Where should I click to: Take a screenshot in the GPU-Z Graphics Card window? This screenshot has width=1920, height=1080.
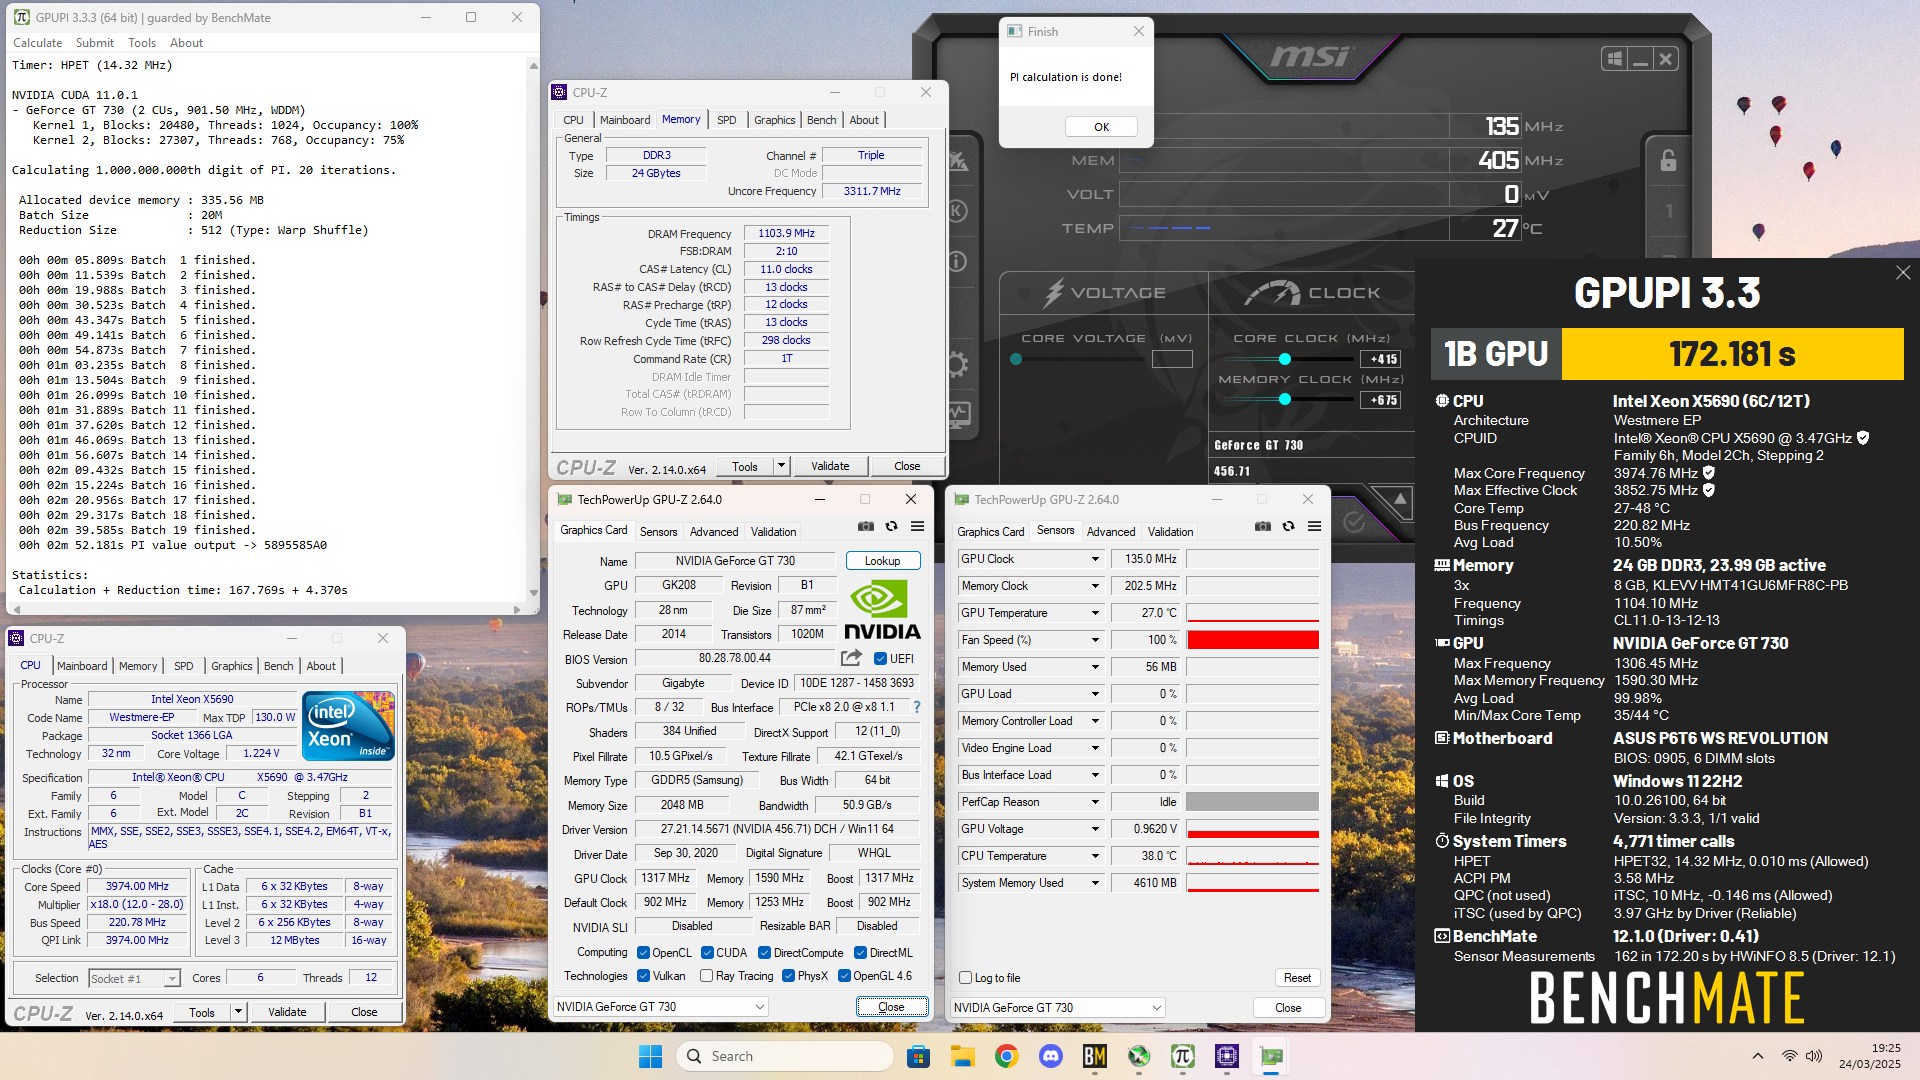866,527
